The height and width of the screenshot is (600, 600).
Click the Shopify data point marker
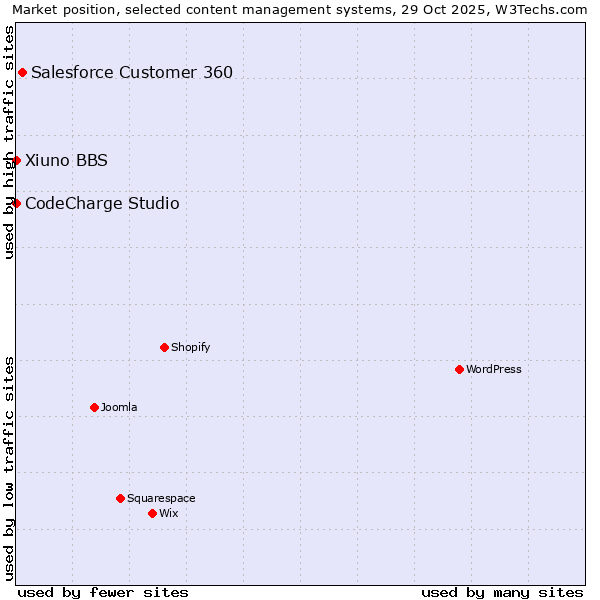click(164, 347)
